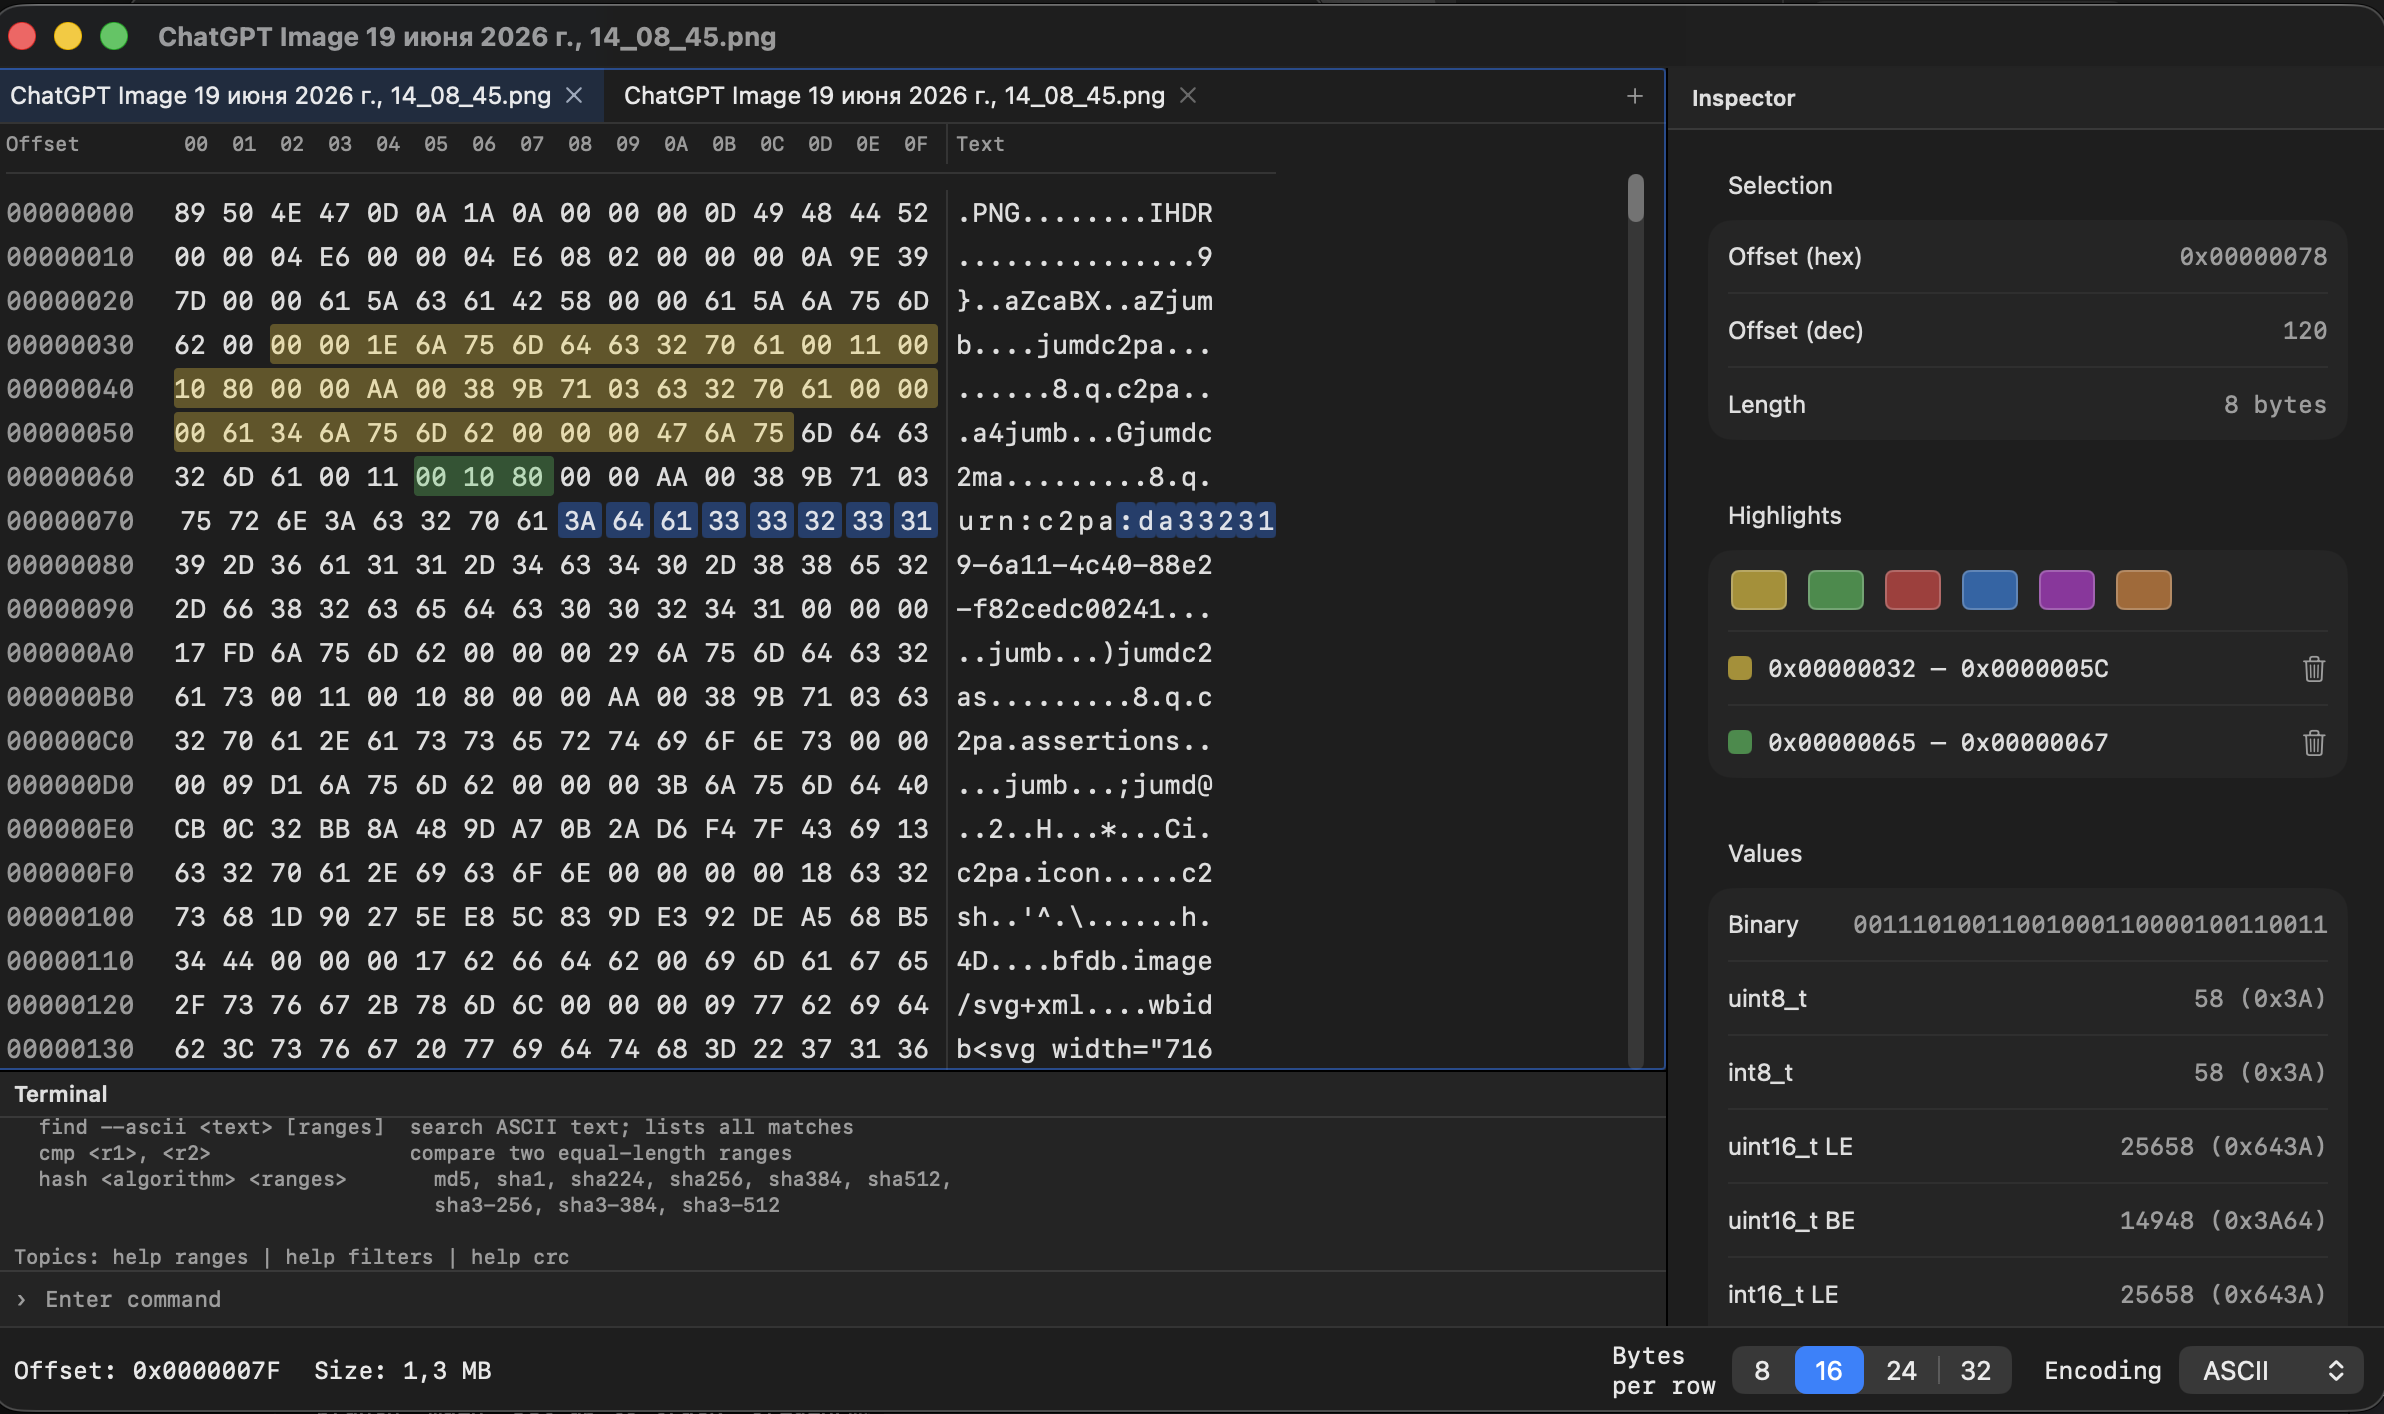This screenshot has height=1414, width=2384.
Task: Click the Length value 8 bytes
Action: tap(2275, 405)
